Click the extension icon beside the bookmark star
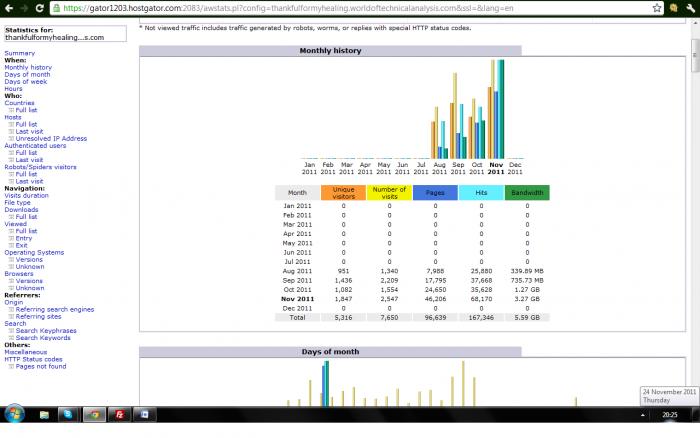This screenshot has height=438, width=700. click(x=674, y=8)
